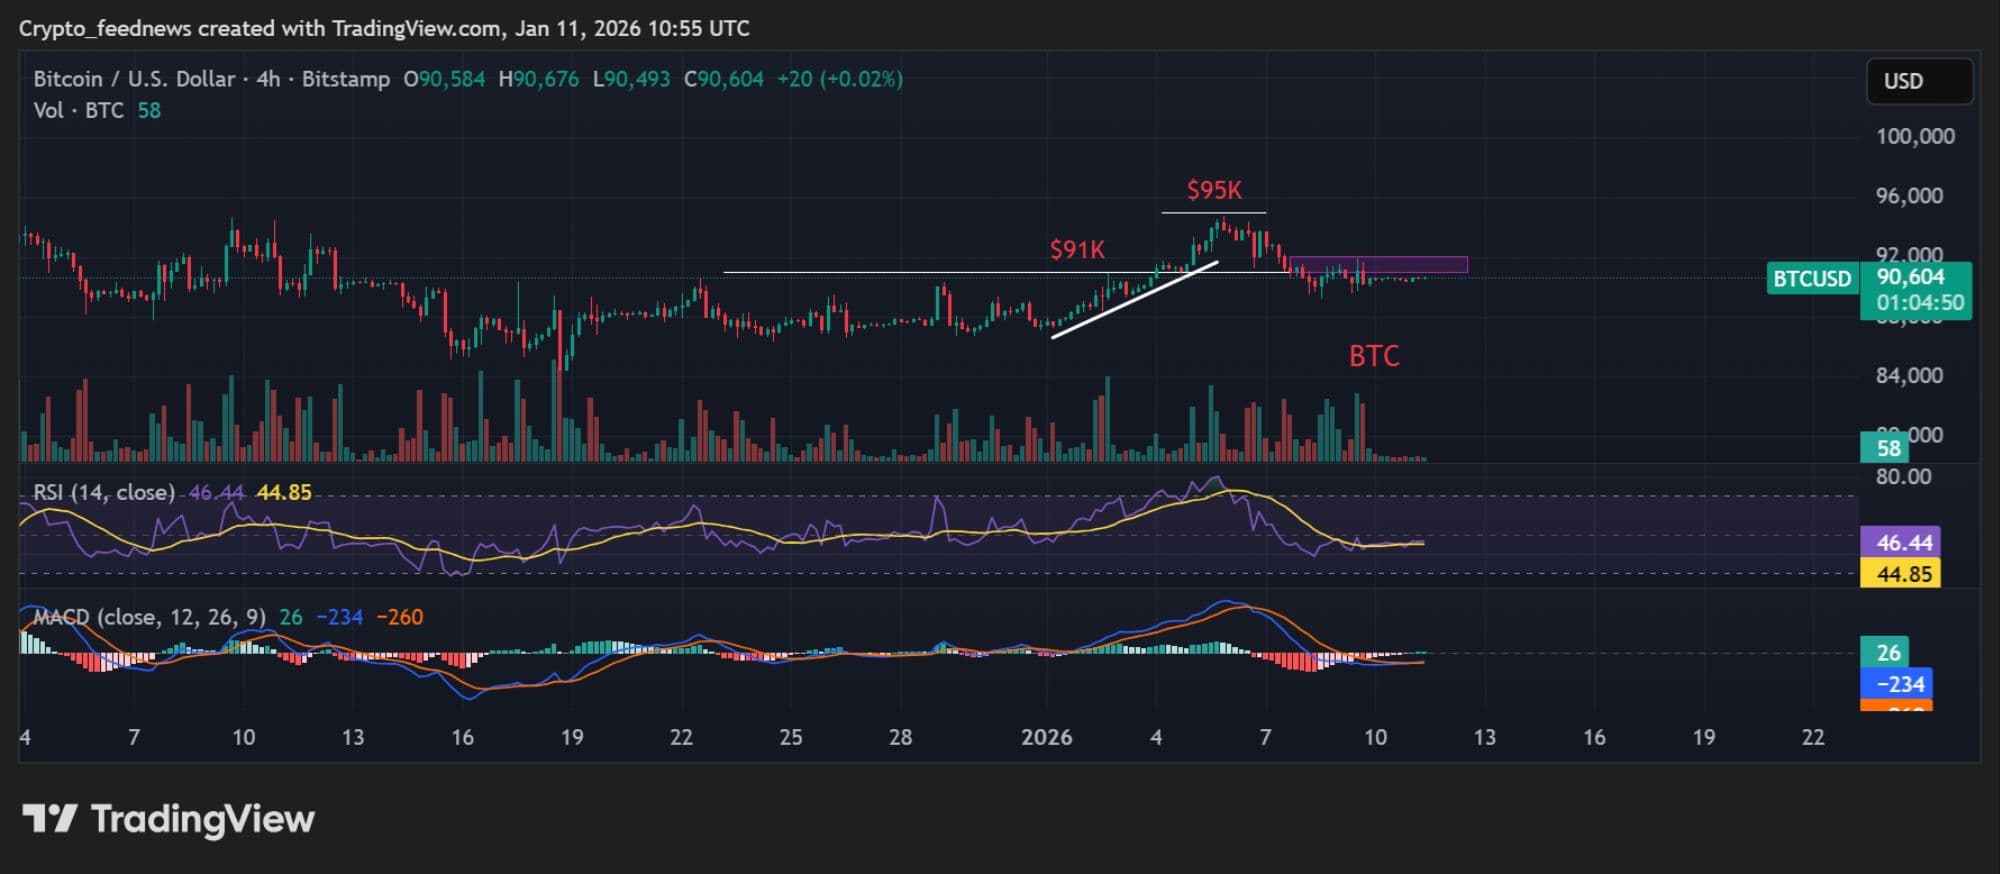Open the USD currency selector

tap(1918, 81)
